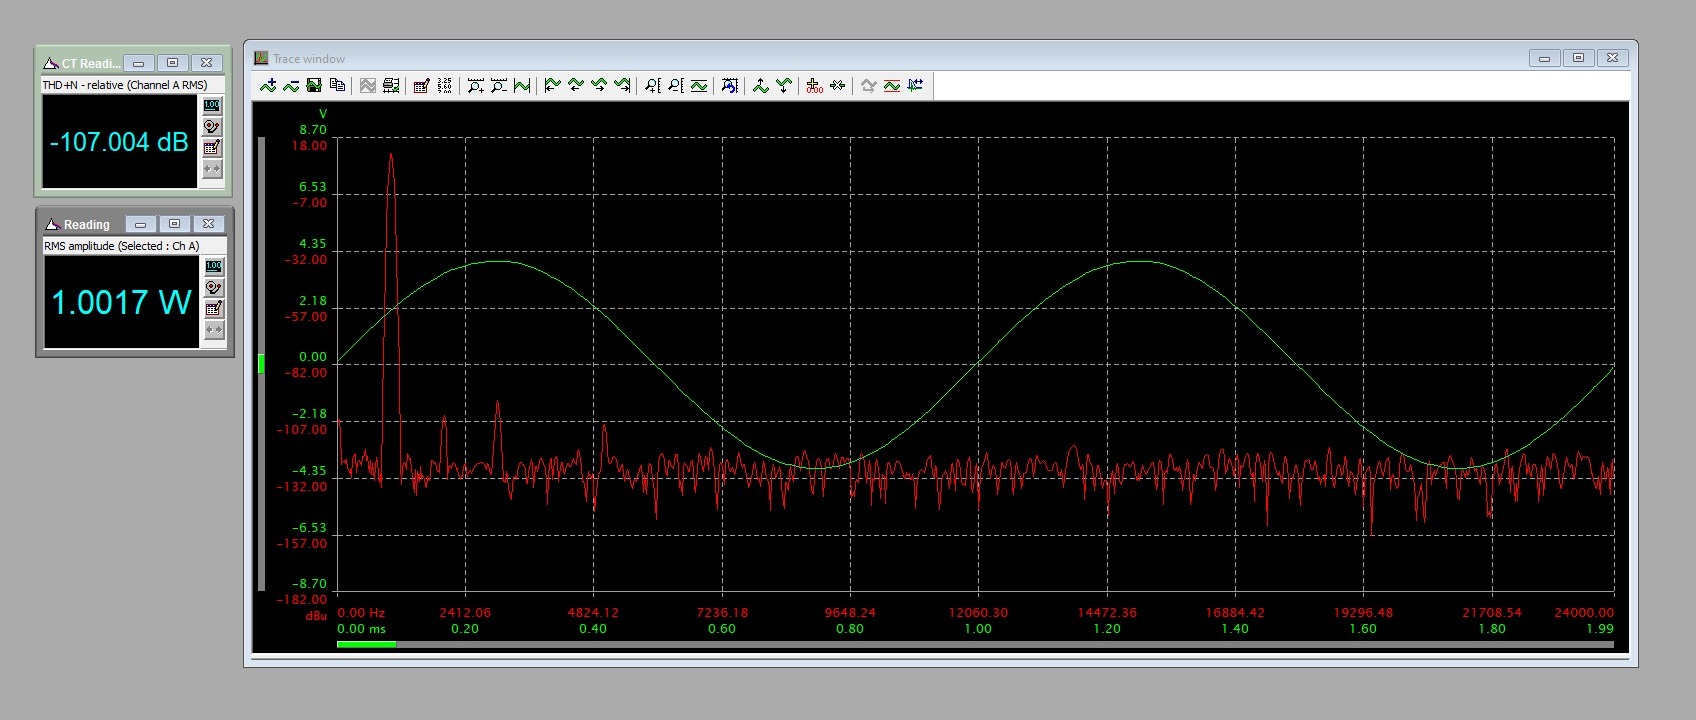Click the vertical zoom in magnifier icon

(x=652, y=86)
